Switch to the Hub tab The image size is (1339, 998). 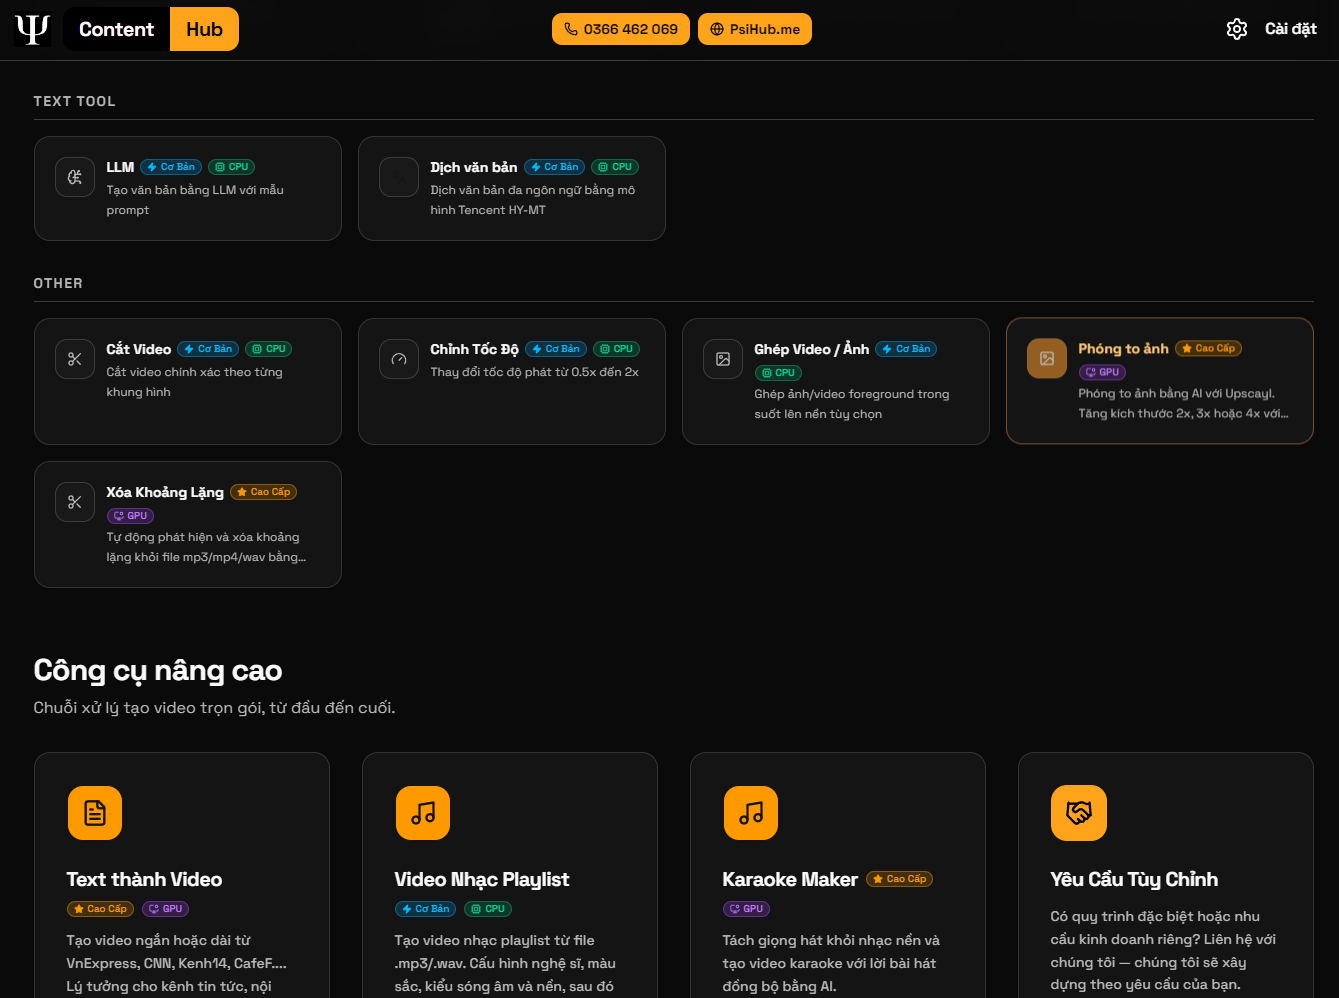(x=204, y=29)
